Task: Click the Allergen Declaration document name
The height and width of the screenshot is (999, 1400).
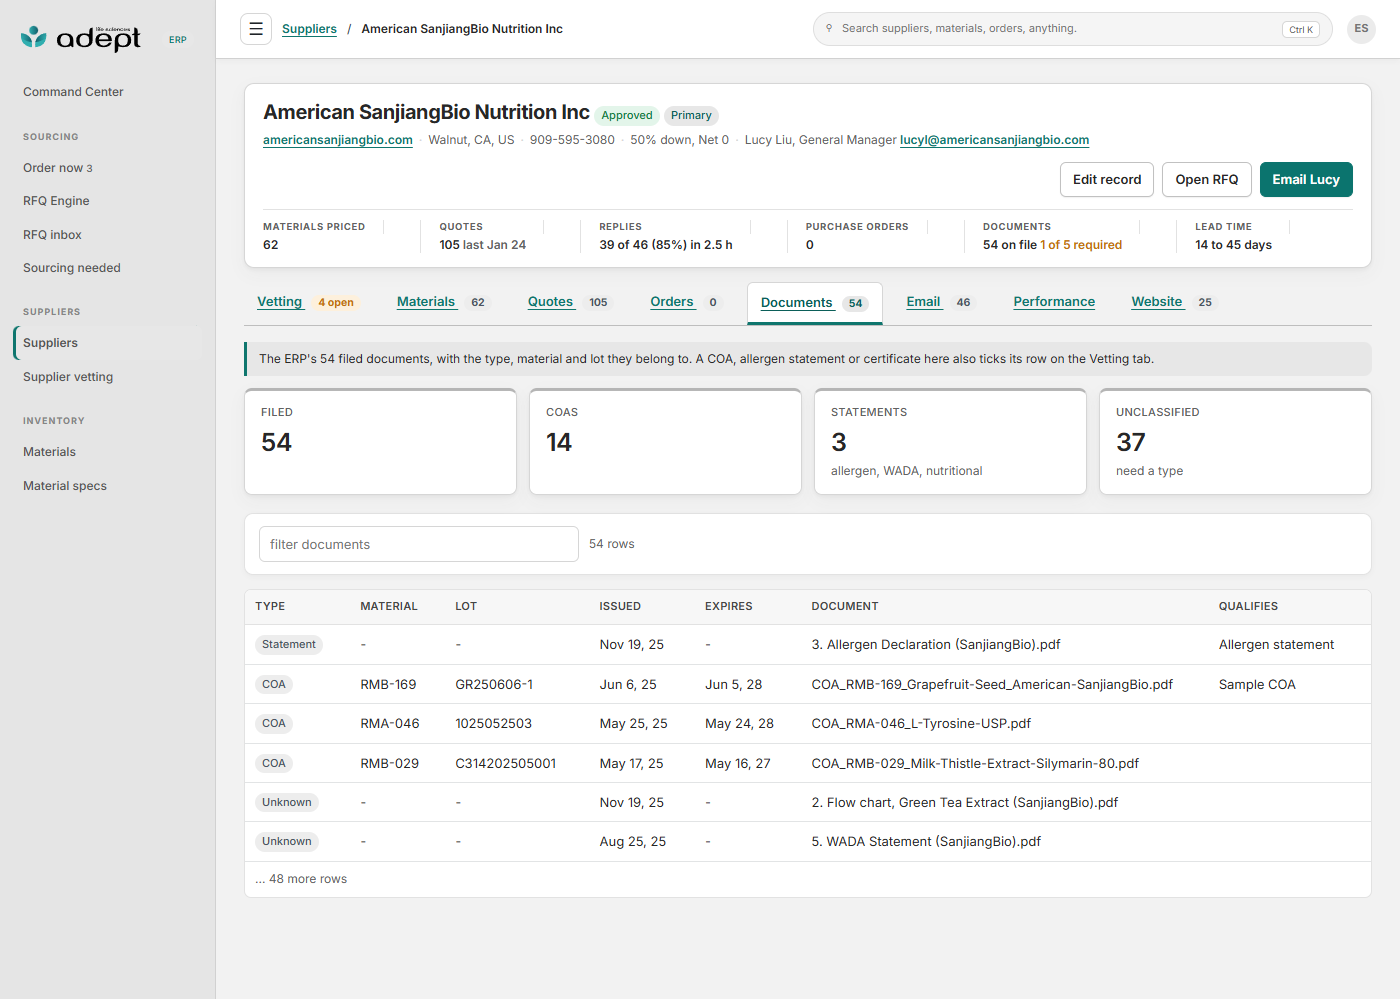Action: click(x=936, y=645)
